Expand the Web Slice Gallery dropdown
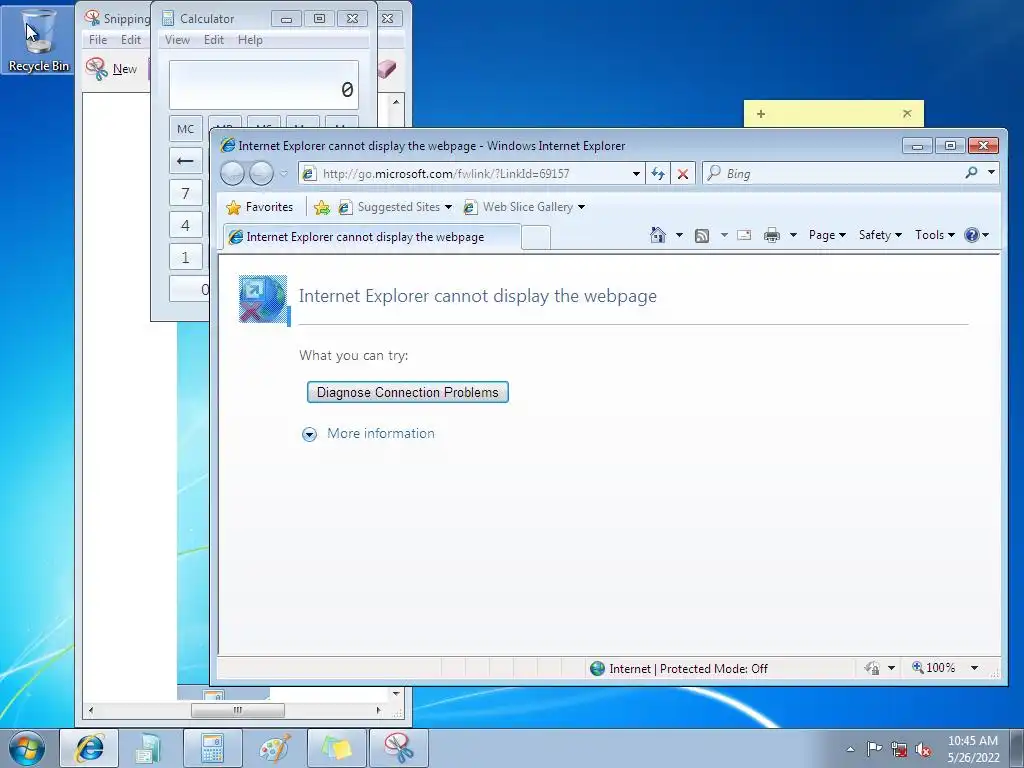This screenshot has width=1024, height=768. pos(581,207)
